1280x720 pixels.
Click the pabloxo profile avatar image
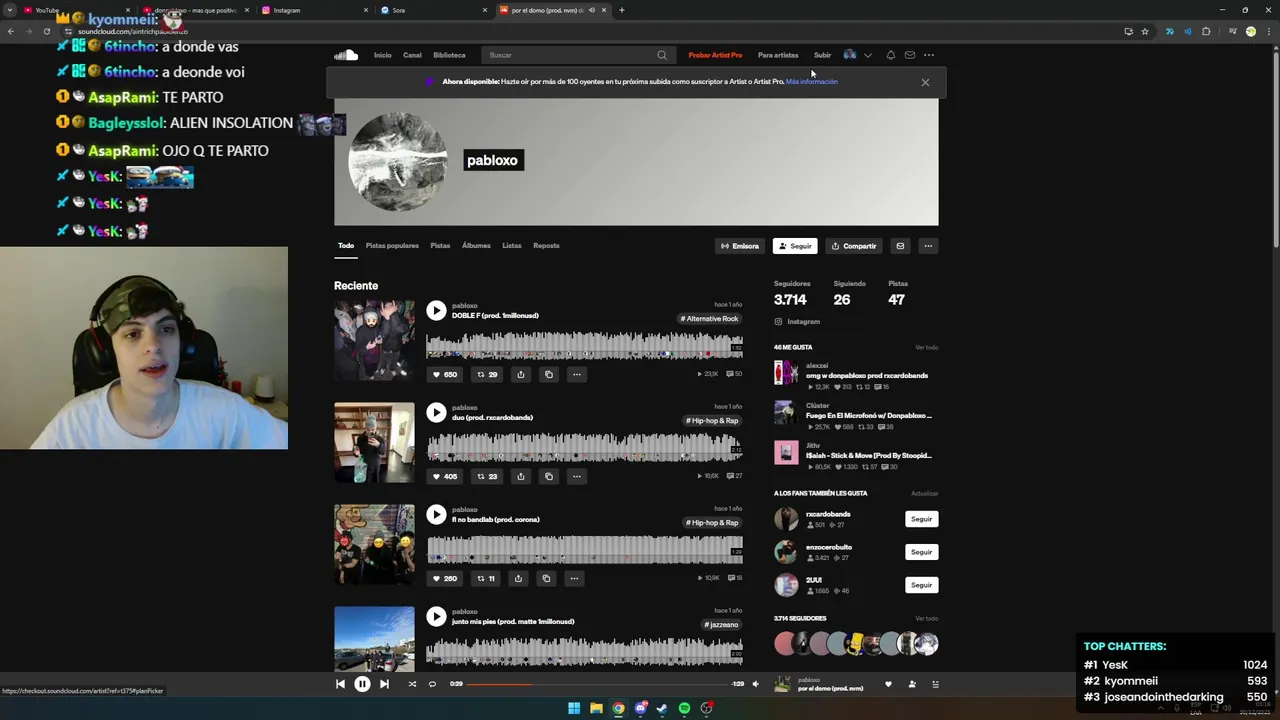[397, 161]
